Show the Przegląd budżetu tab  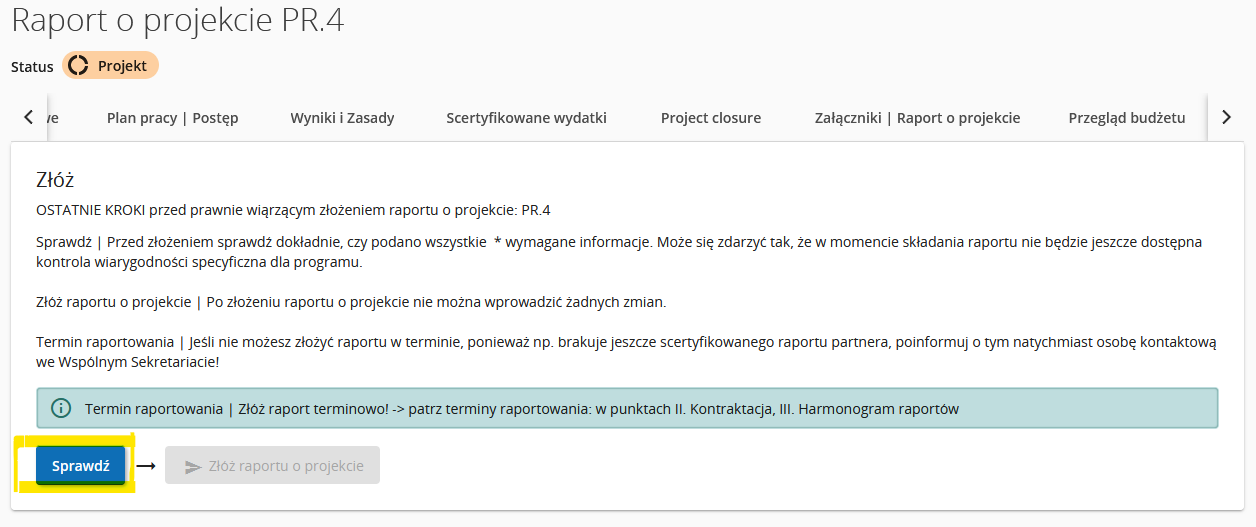pos(1126,118)
